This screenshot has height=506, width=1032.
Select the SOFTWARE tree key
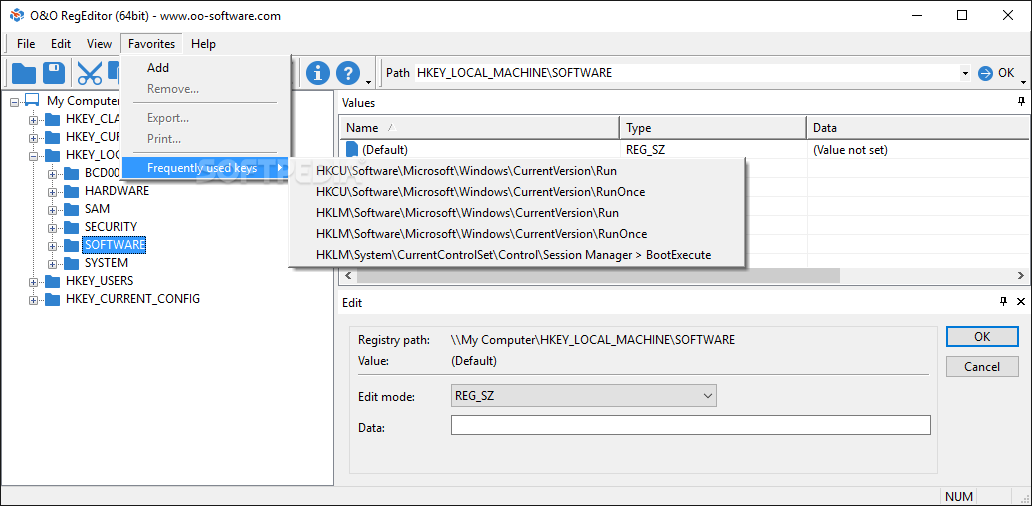tap(115, 245)
